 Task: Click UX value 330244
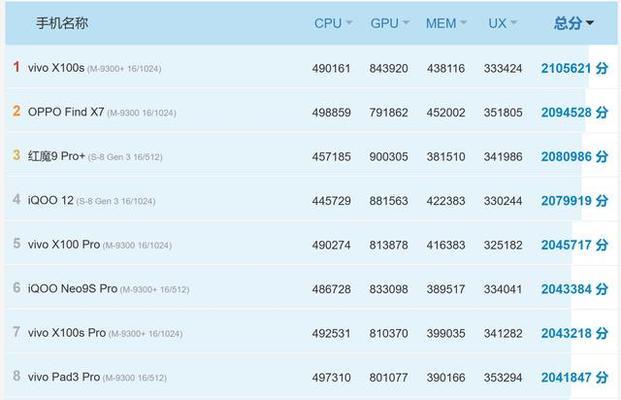(x=503, y=201)
